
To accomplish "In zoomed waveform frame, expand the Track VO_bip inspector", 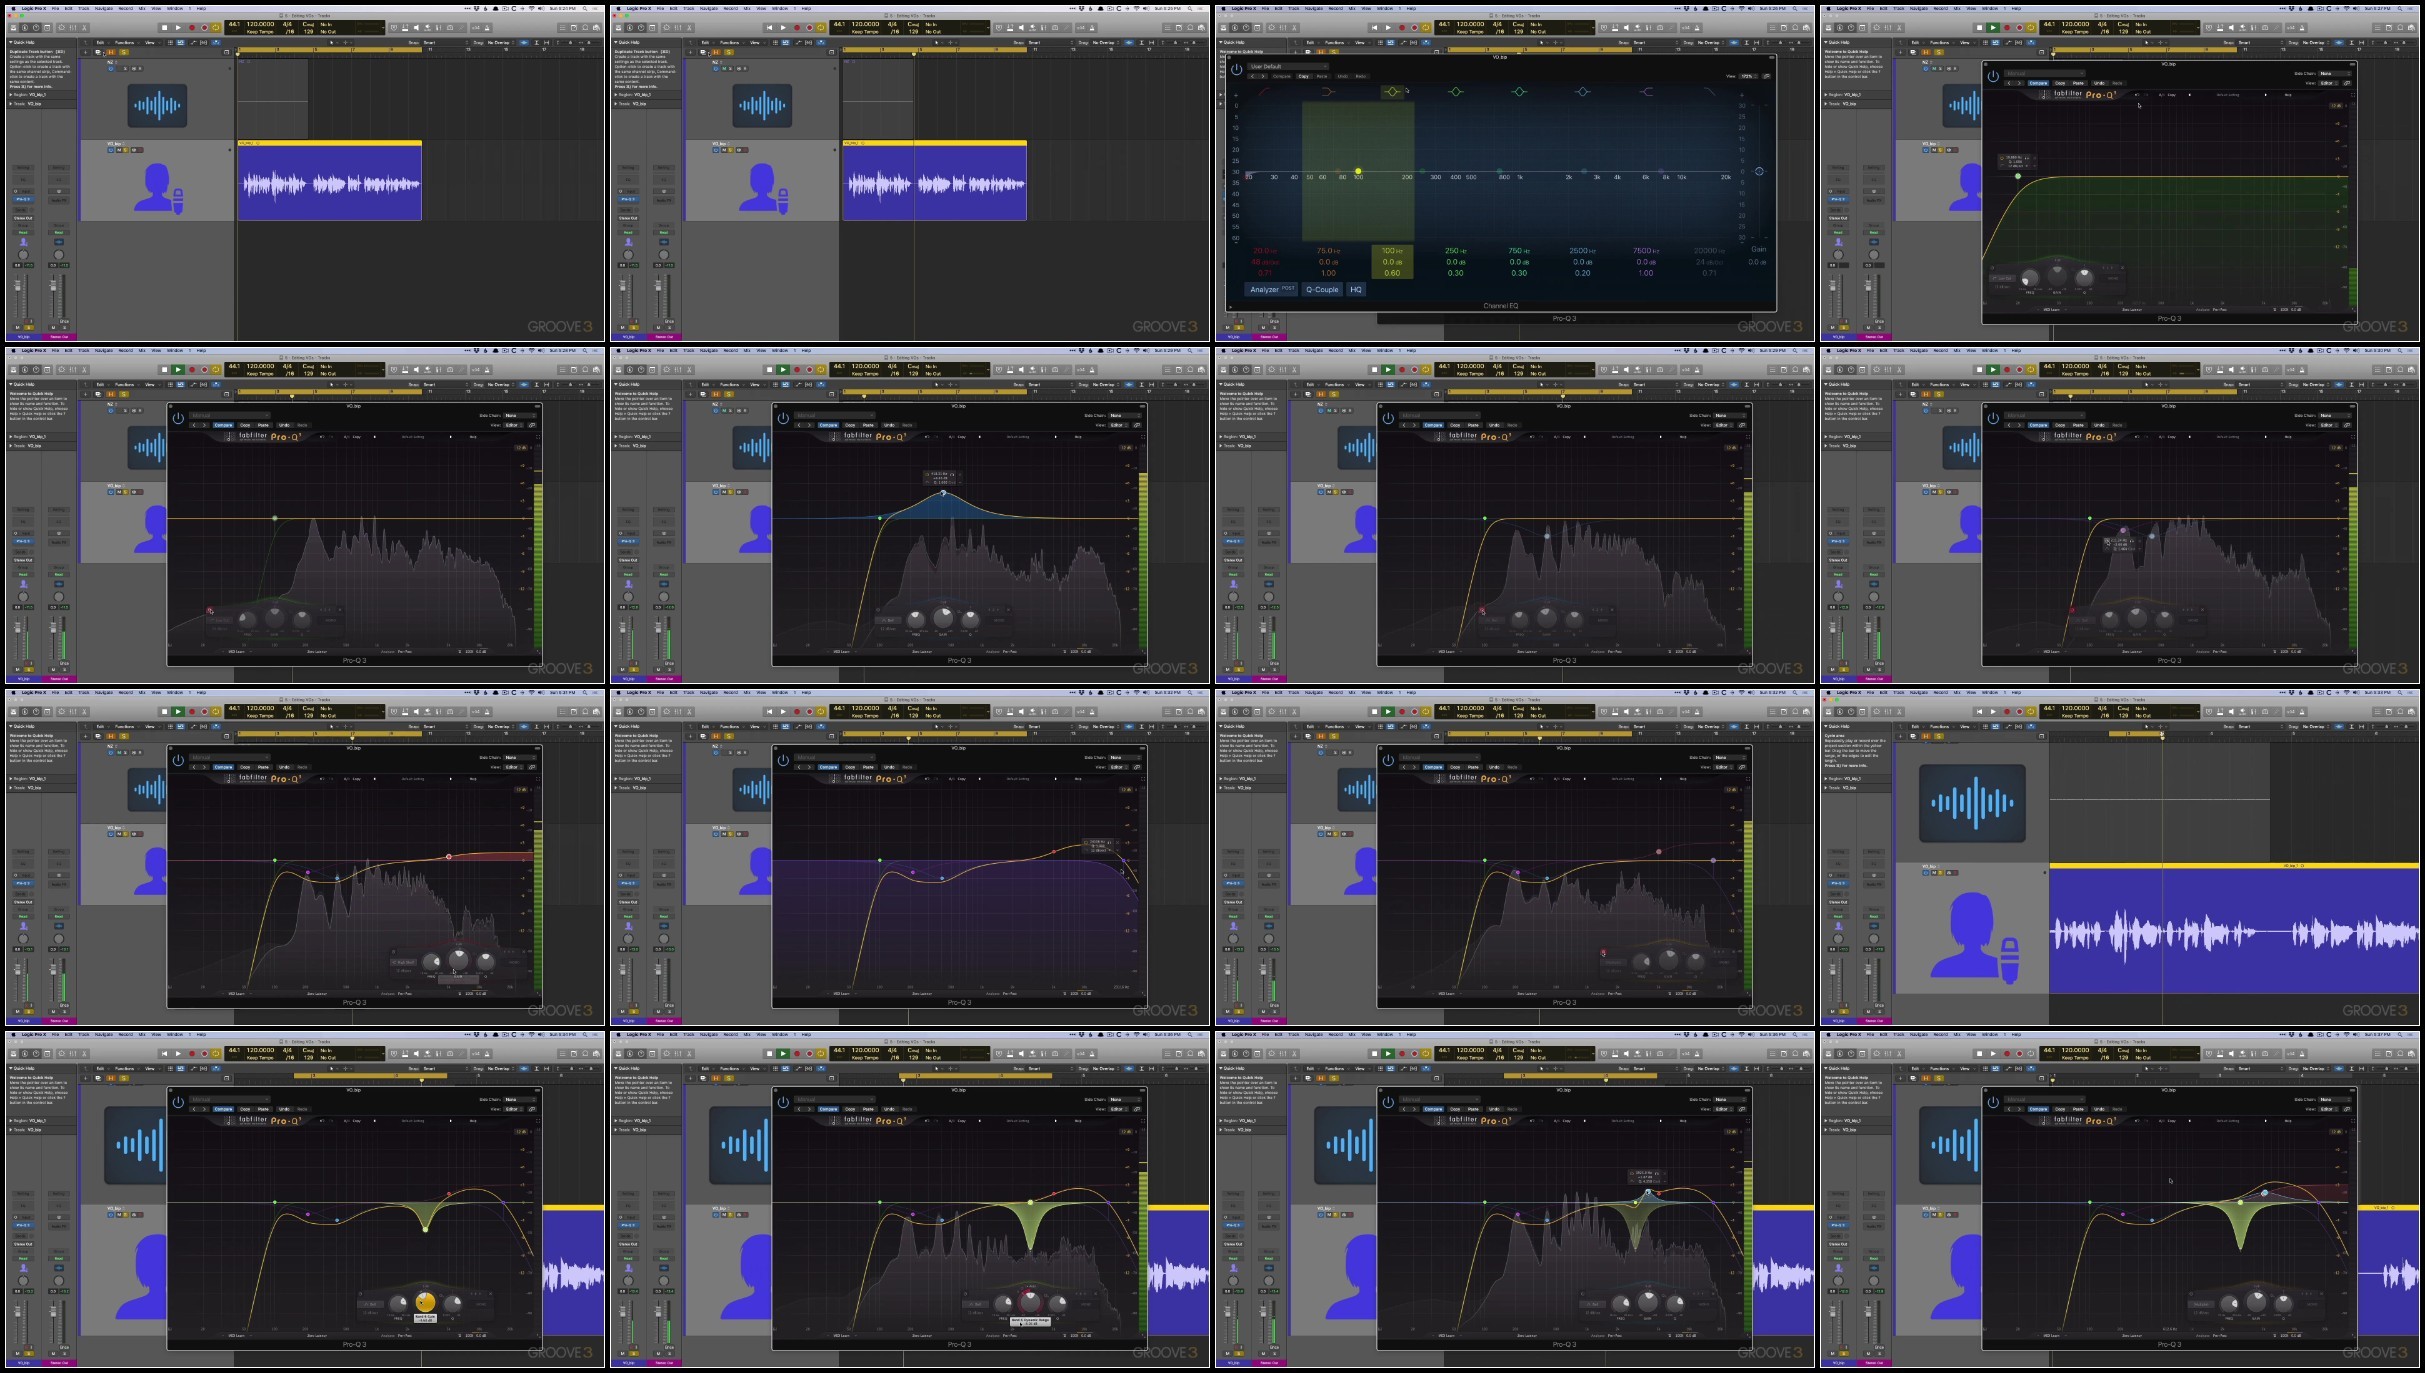I will click(x=1825, y=788).
